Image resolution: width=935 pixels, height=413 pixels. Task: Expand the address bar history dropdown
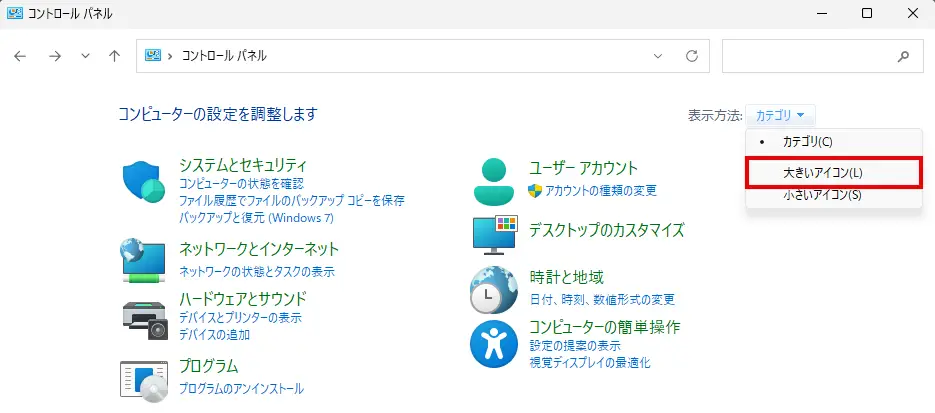pos(658,56)
